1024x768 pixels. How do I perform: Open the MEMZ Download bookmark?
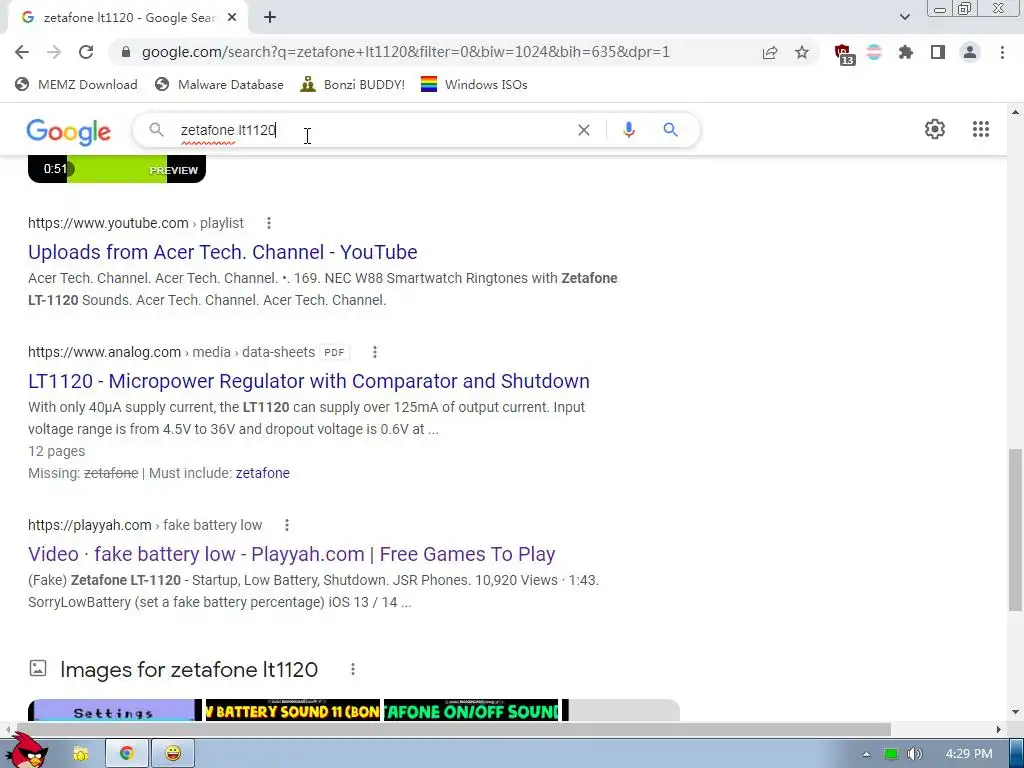point(76,84)
